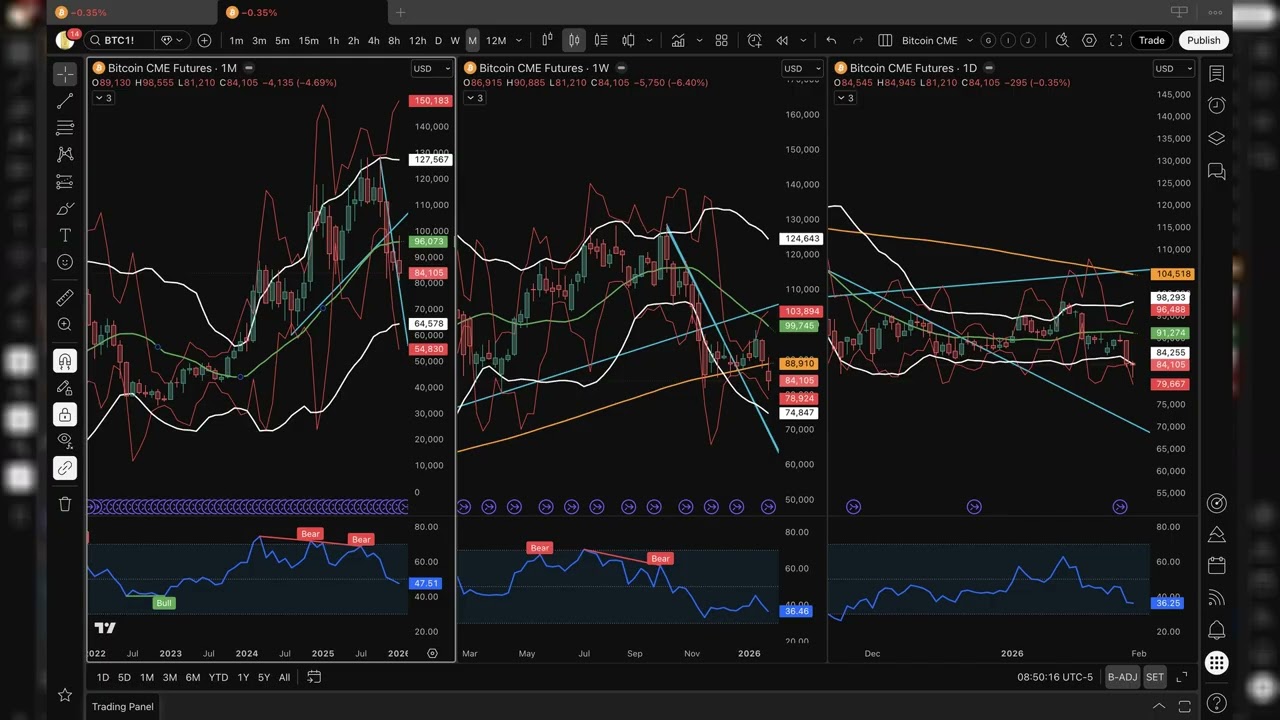Toggle magnet mode for drawings
1280x720 pixels.
pos(65,361)
